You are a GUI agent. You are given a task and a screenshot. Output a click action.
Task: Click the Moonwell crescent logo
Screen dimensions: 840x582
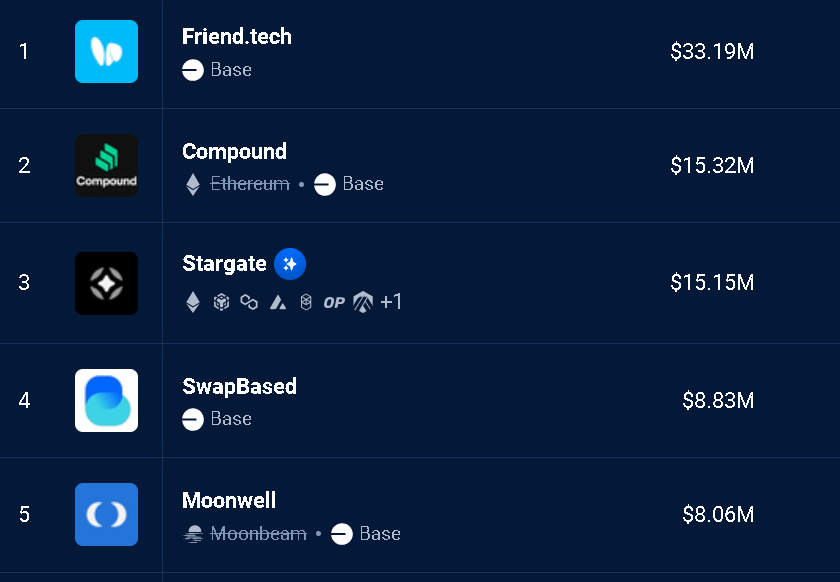tap(107, 514)
